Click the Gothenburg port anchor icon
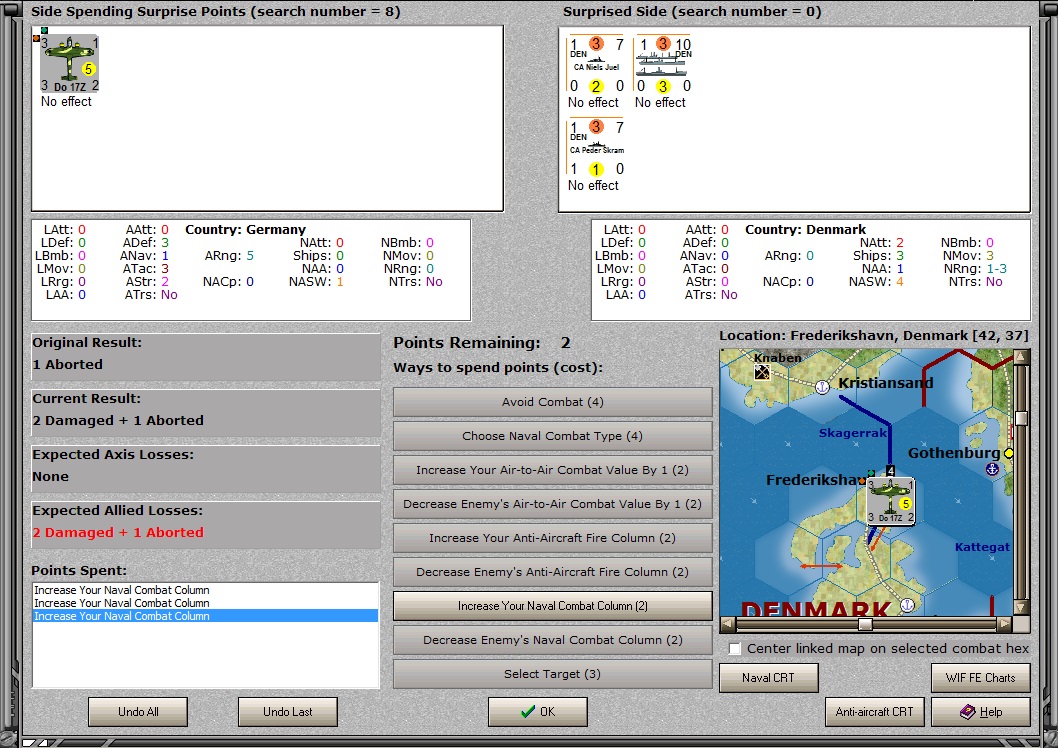Image resolution: width=1058 pixels, height=748 pixels. (992, 469)
